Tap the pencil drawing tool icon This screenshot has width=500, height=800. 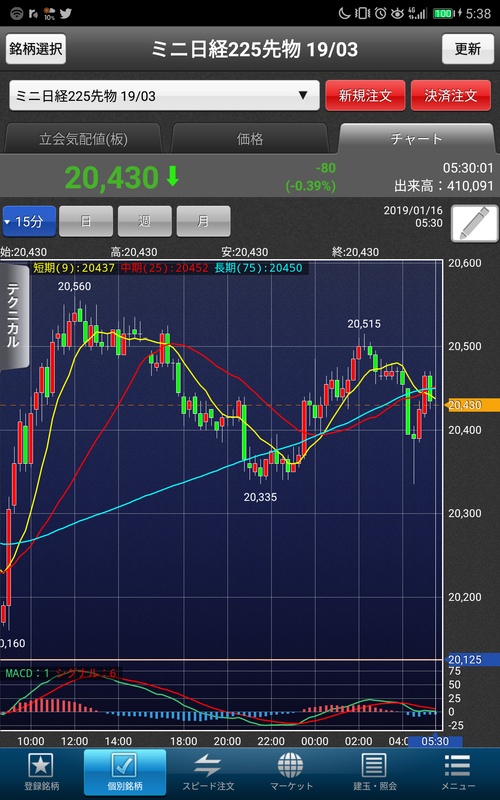(474, 224)
